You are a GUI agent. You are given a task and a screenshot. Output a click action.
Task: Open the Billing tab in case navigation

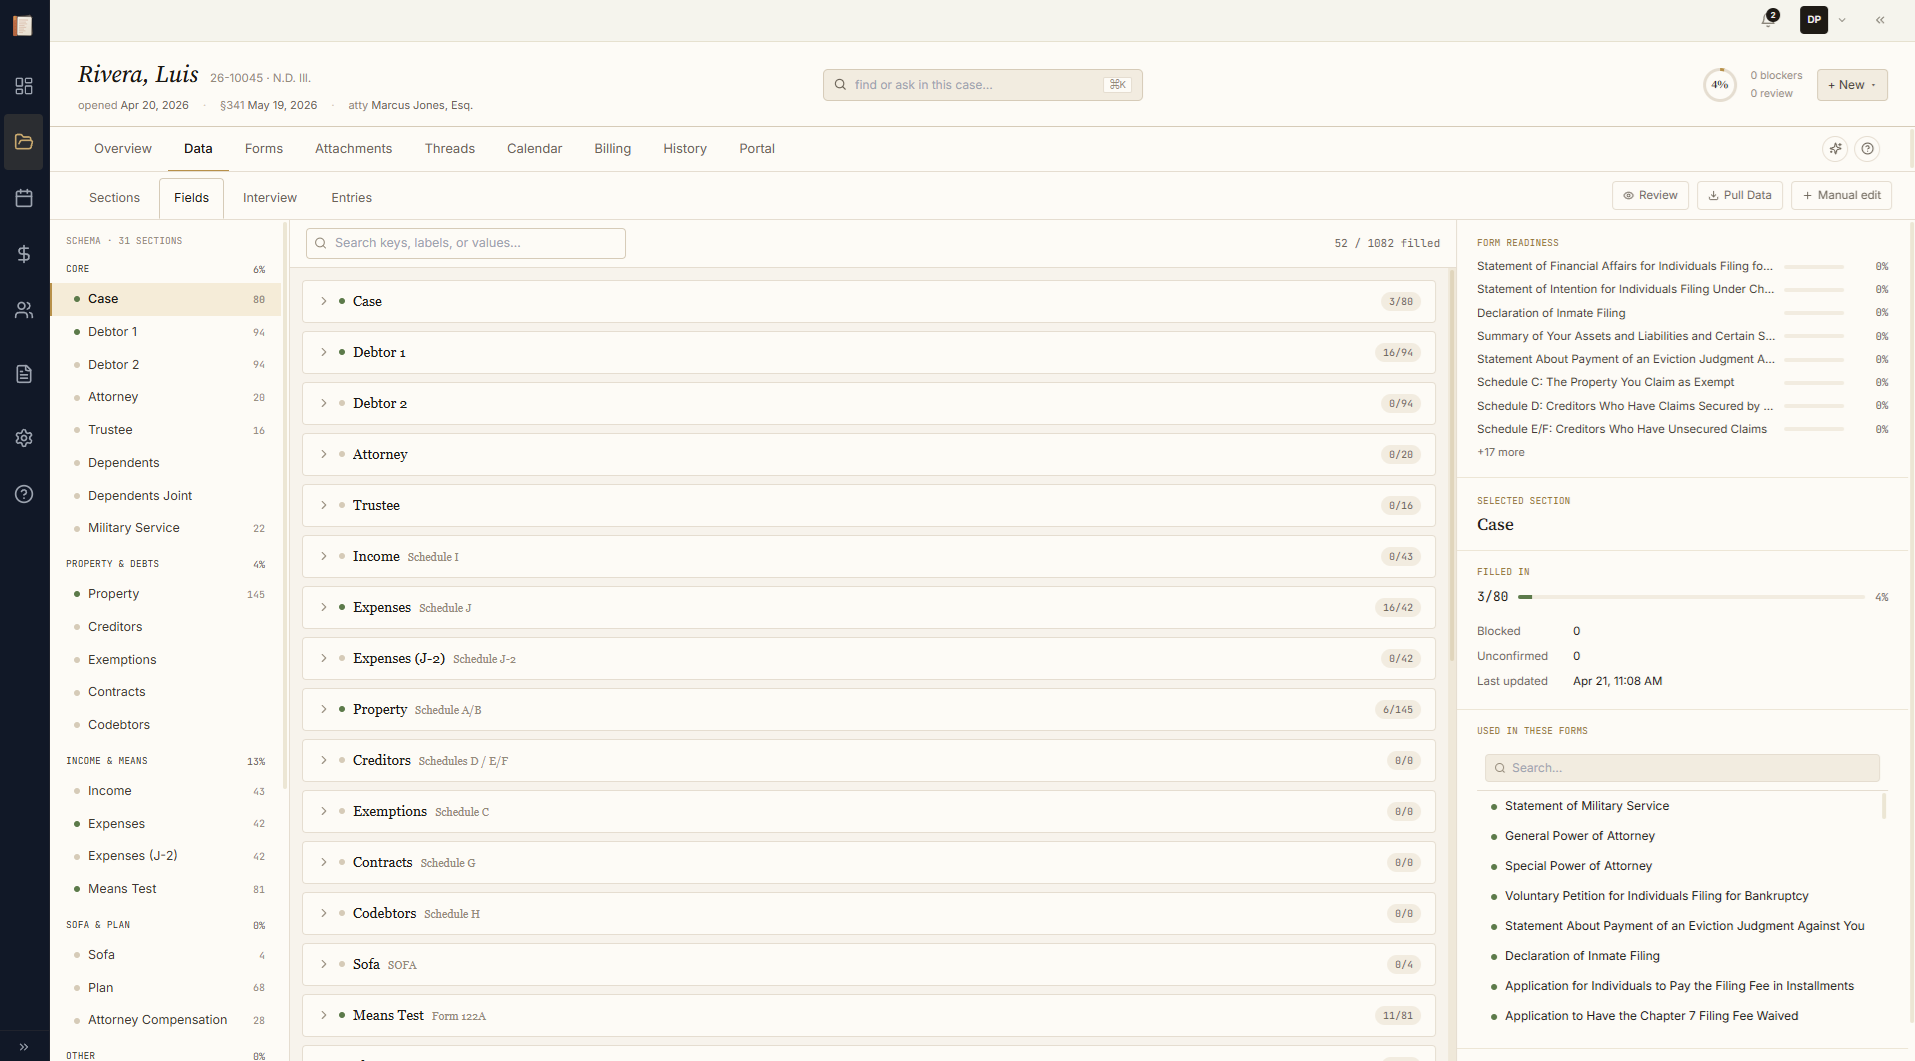(612, 148)
